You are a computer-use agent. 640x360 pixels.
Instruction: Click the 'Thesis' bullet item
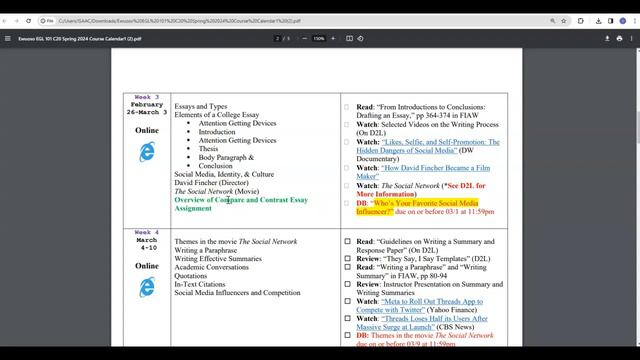pyautogui.click(x=208, y=149)
